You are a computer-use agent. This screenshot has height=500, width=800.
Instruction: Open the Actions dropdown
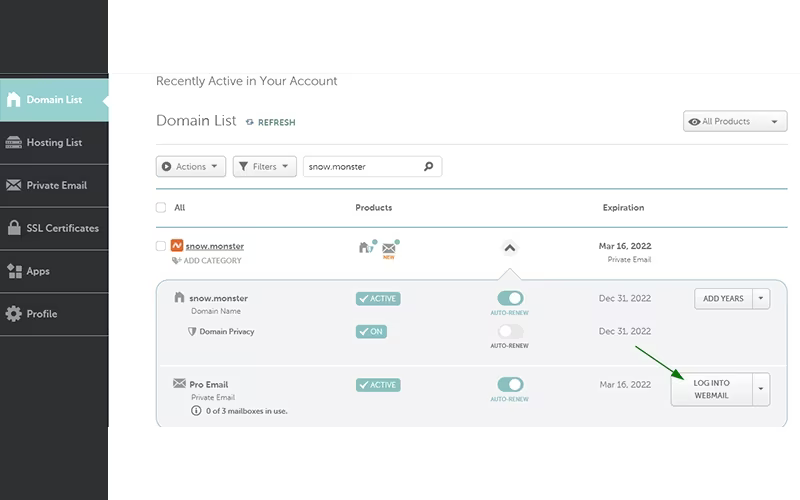coord(191,166)
